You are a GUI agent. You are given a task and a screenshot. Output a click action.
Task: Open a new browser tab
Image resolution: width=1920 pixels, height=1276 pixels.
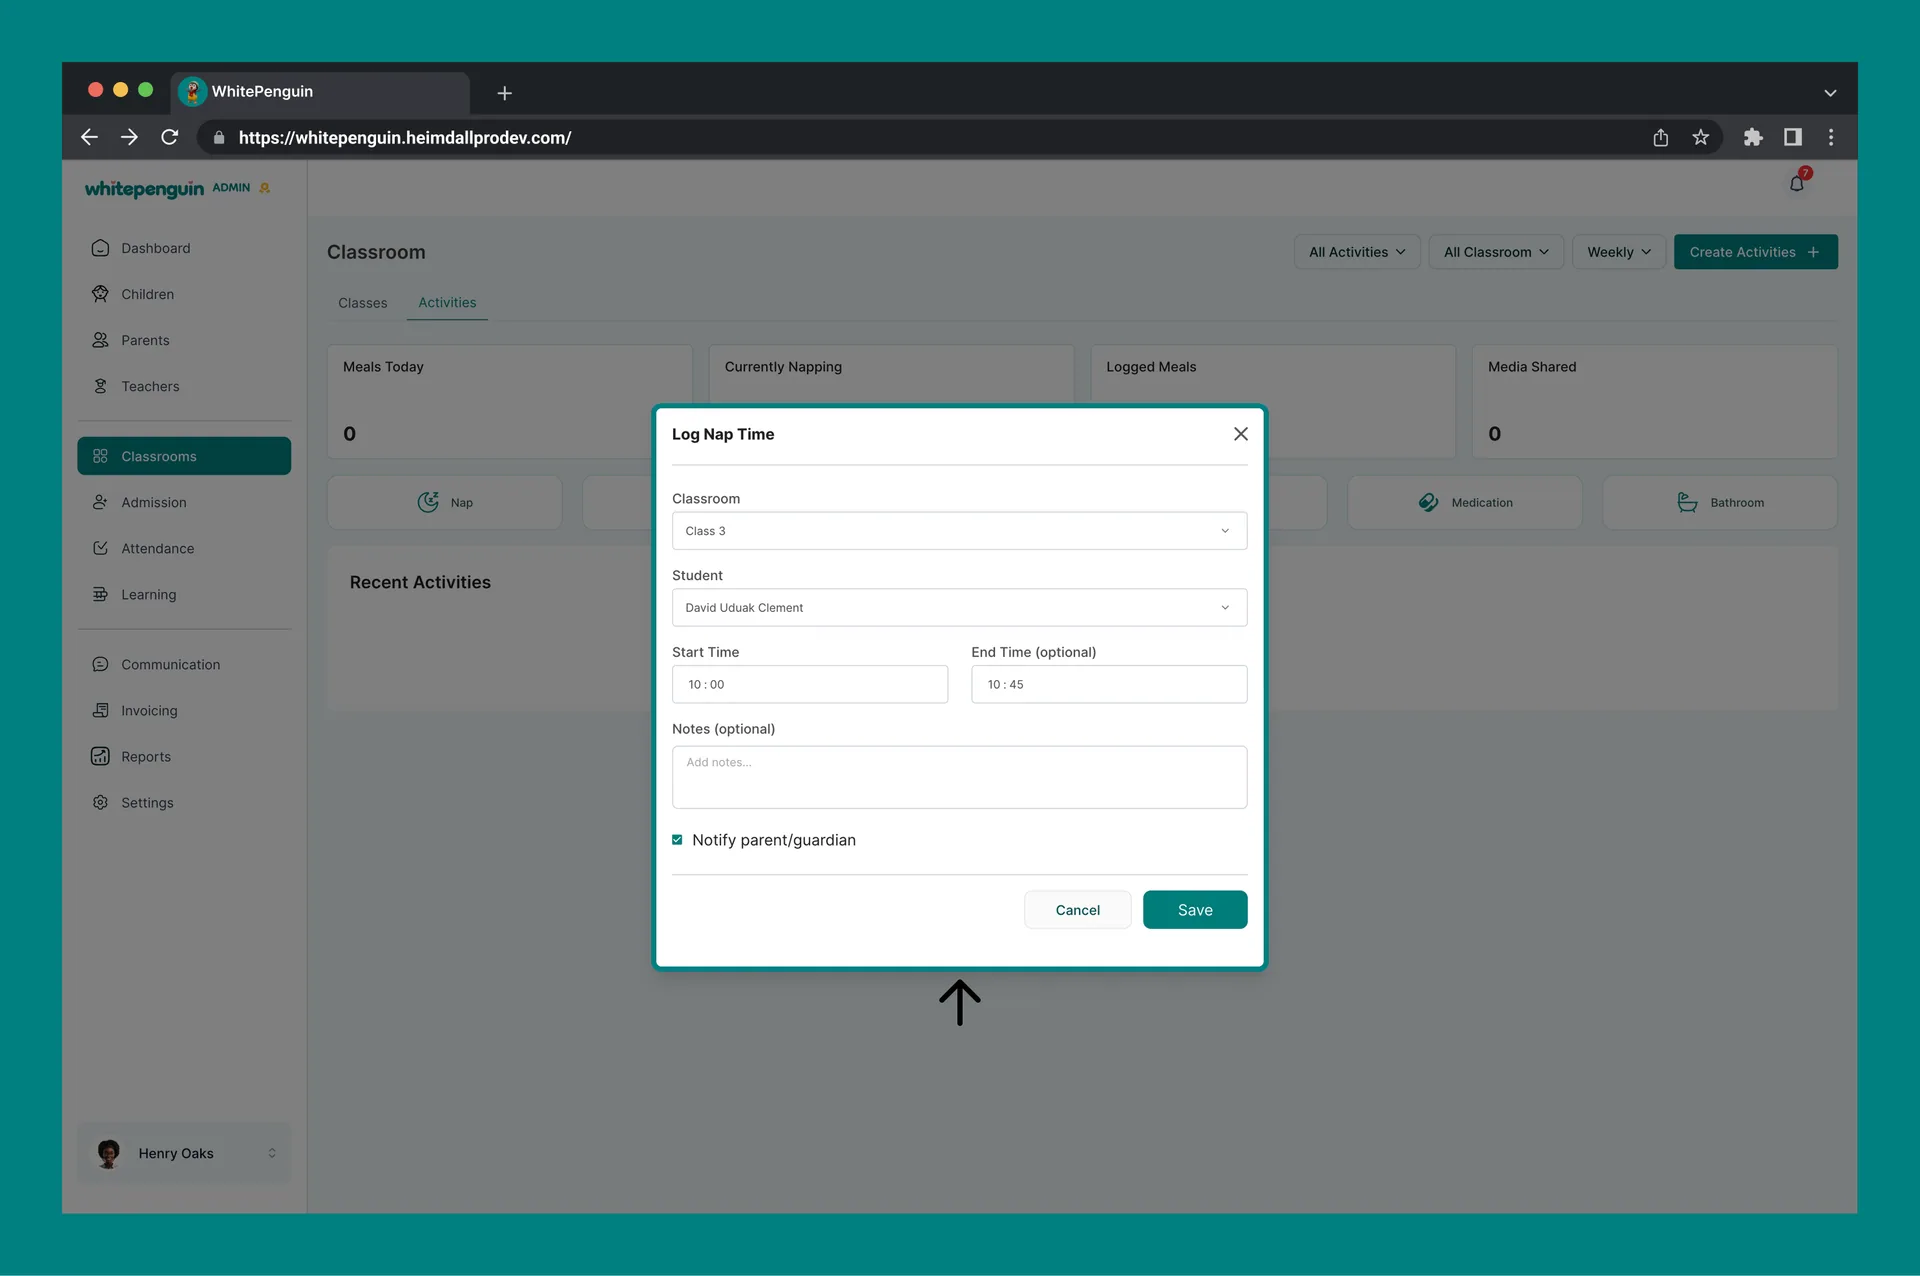coord(505,93)
